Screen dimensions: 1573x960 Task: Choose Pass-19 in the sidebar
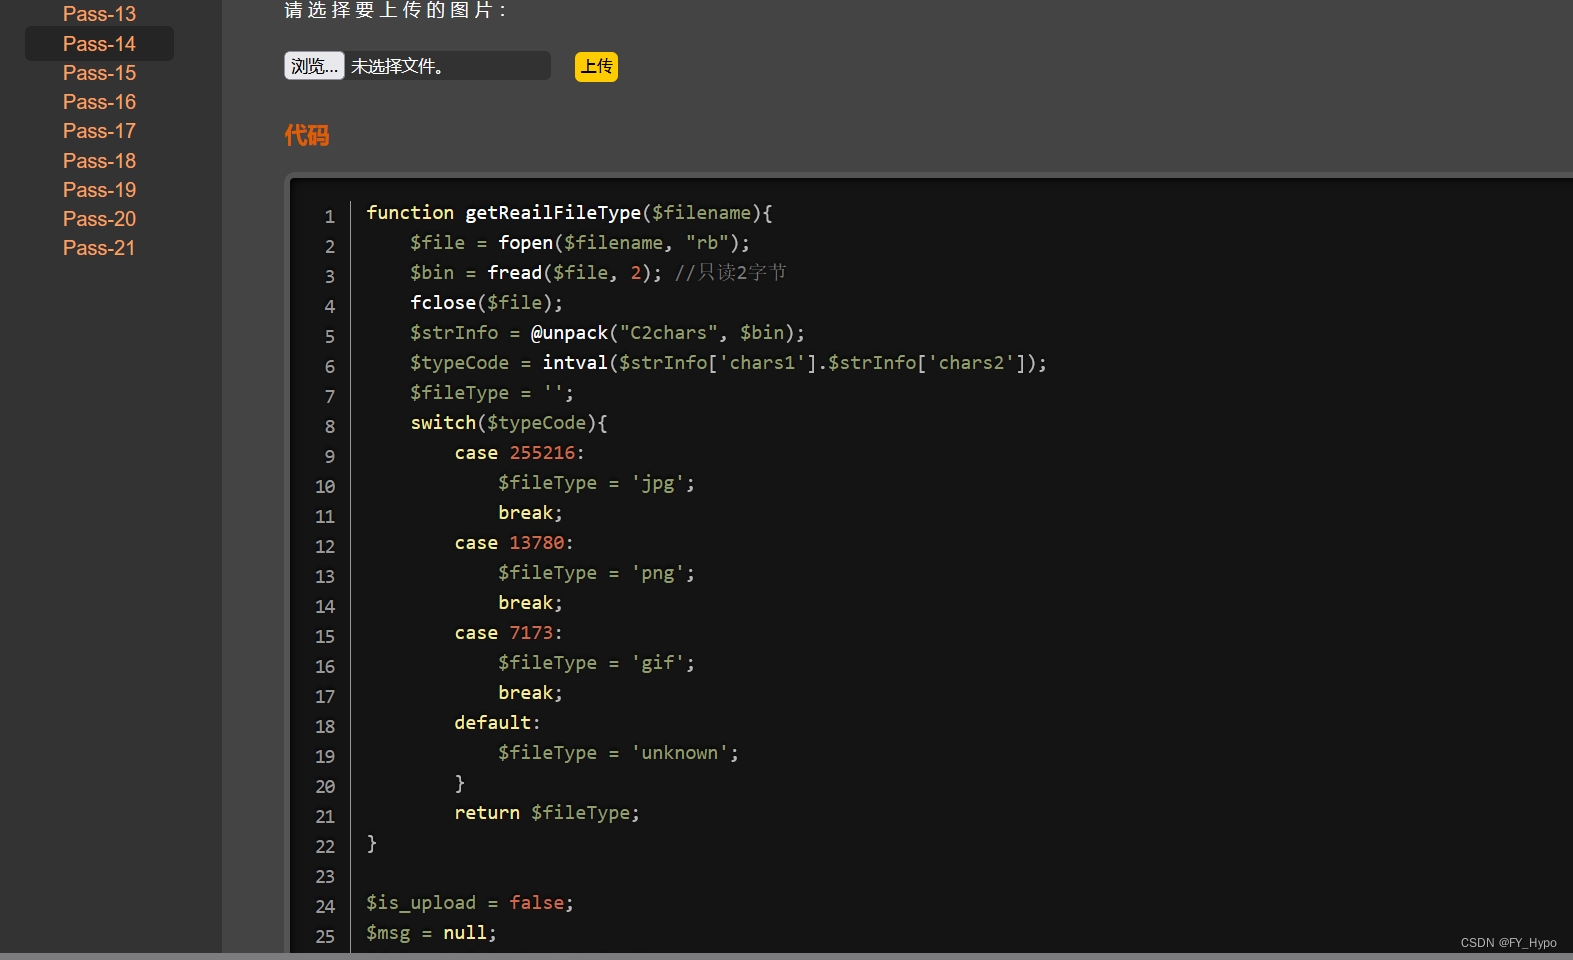(x=99, y=190)
